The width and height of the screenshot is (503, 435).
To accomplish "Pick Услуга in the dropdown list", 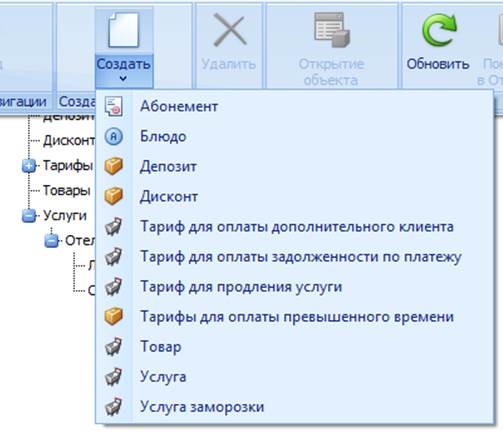I will (163, 377).
